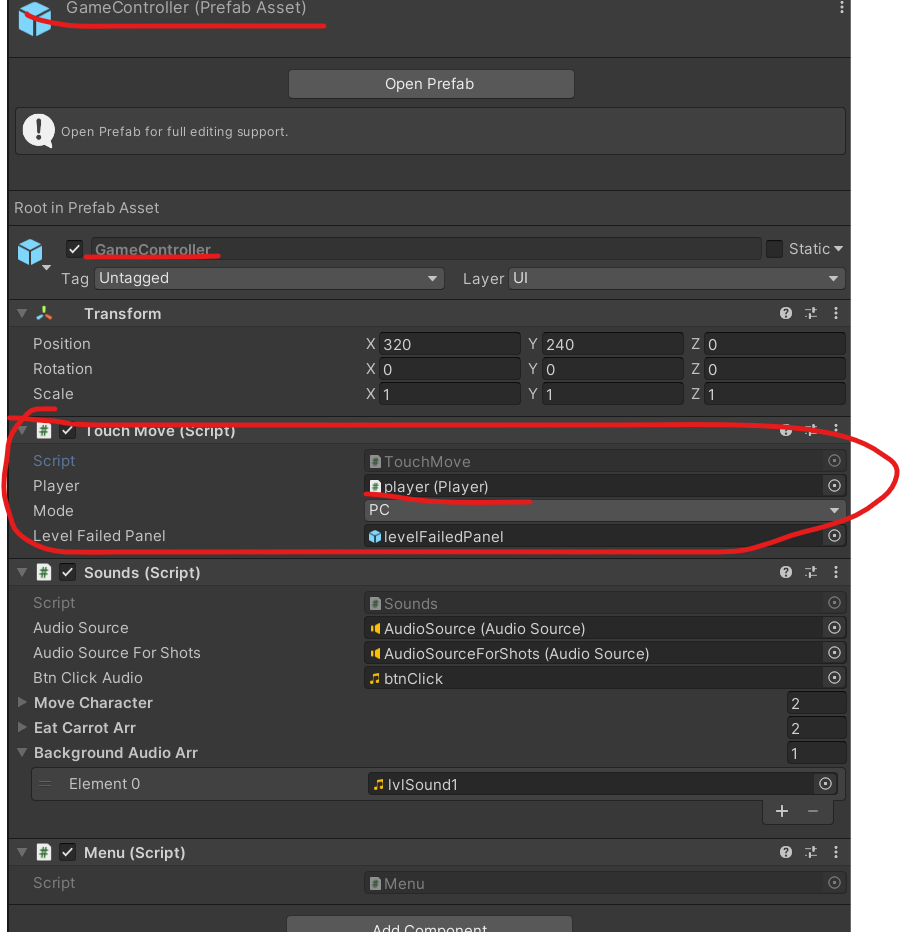Image resolution: width=901 pixels, height=932 pixels.
Task: Click the Open Prefab button
Action: (x=431, y=84)
